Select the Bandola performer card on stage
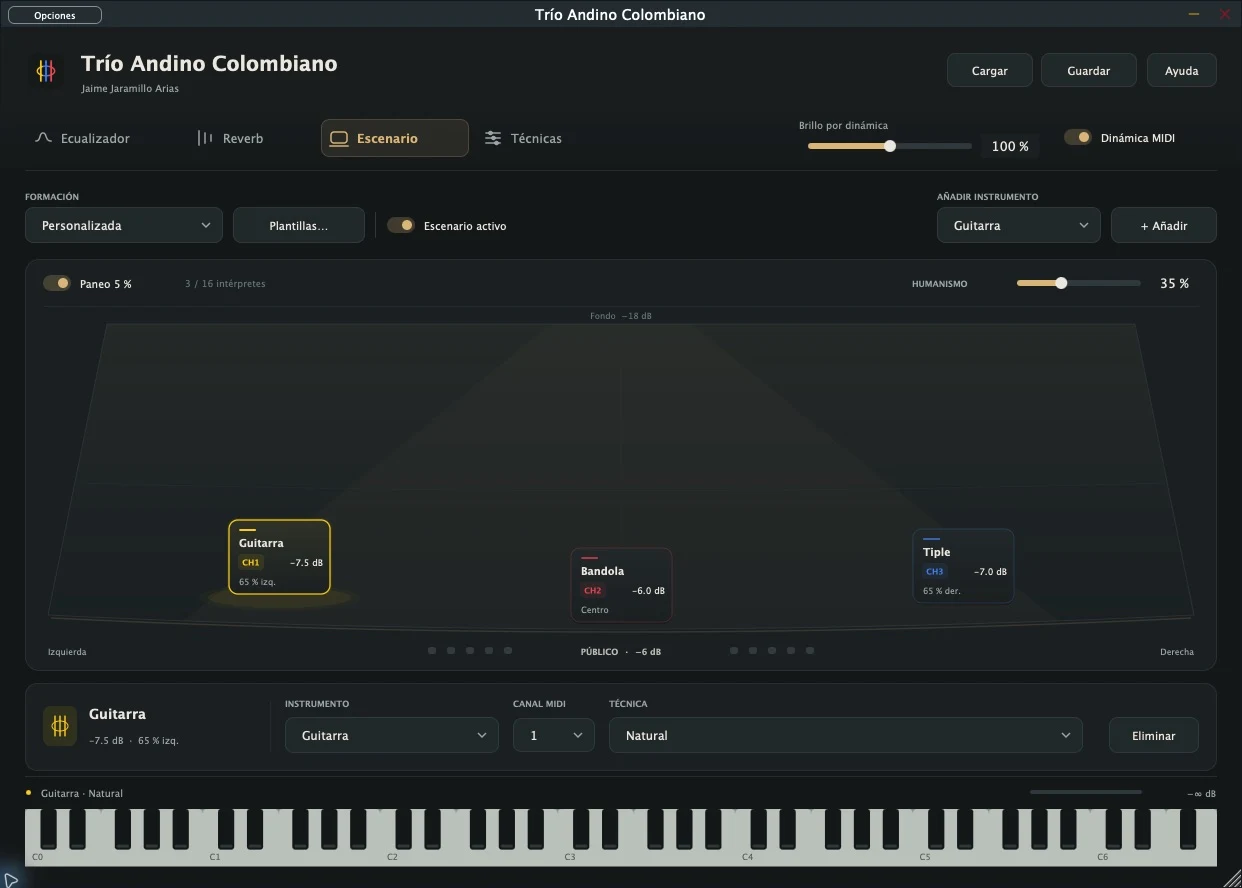Image resolution: width=1242 pixels, height=888 pixels. click(621, 585)
